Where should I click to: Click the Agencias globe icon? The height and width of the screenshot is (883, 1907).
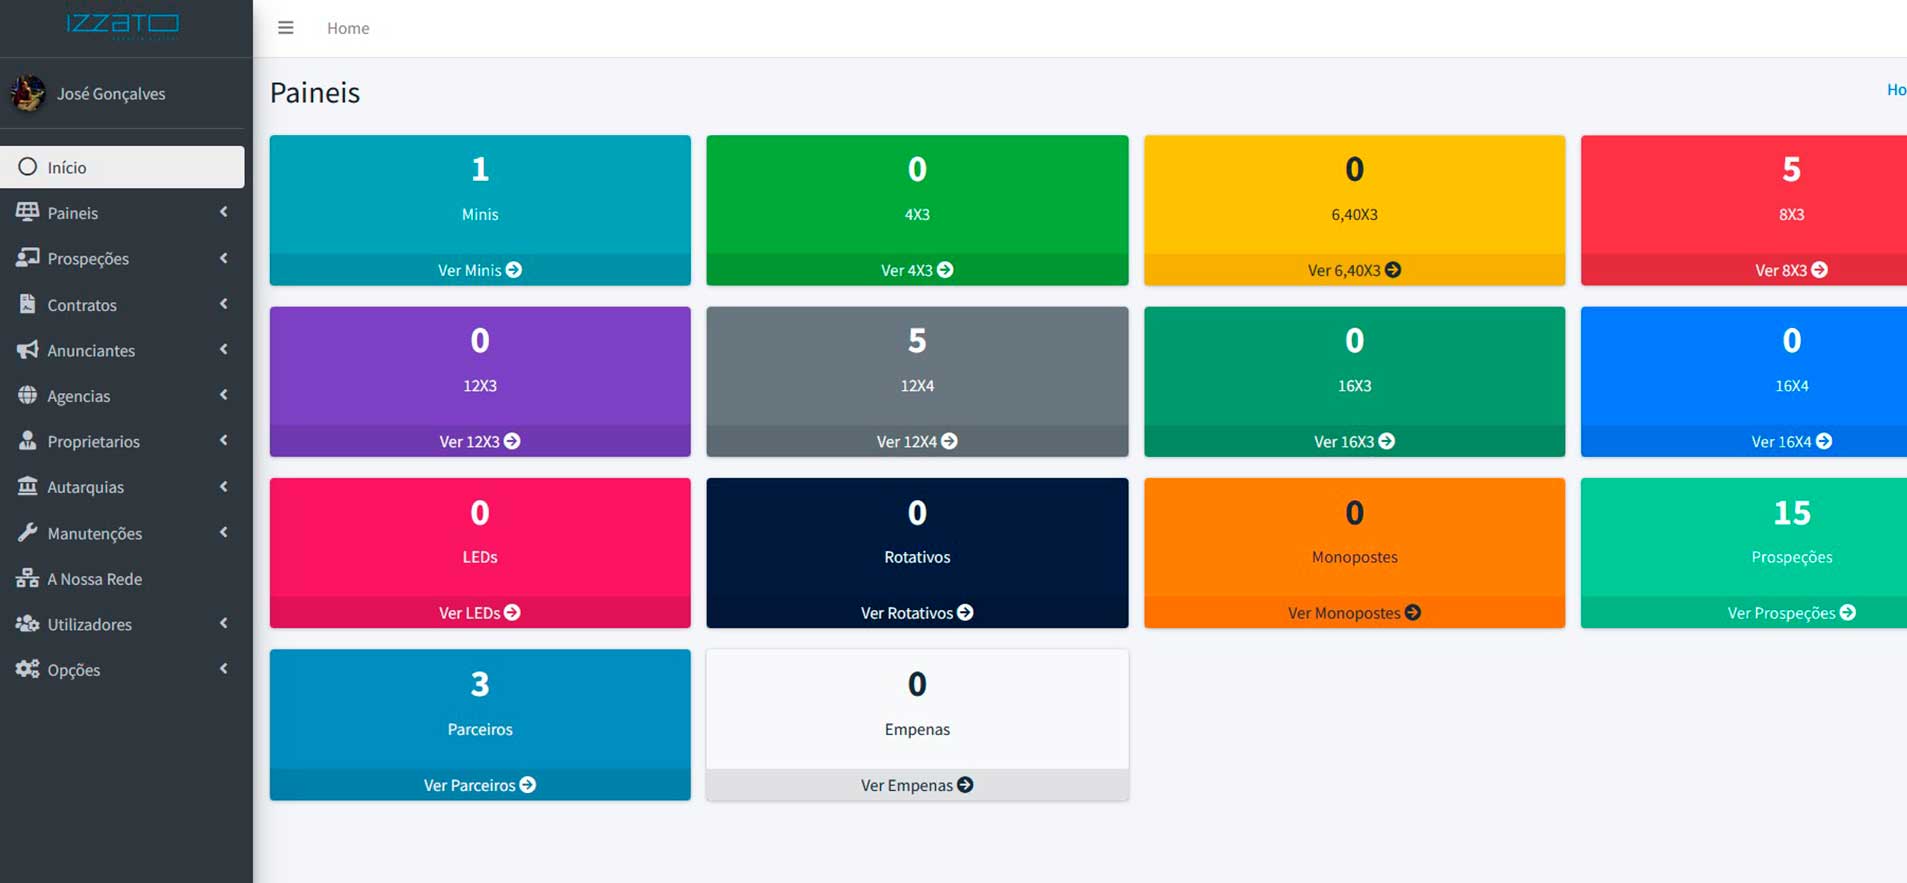click(27, 395)
